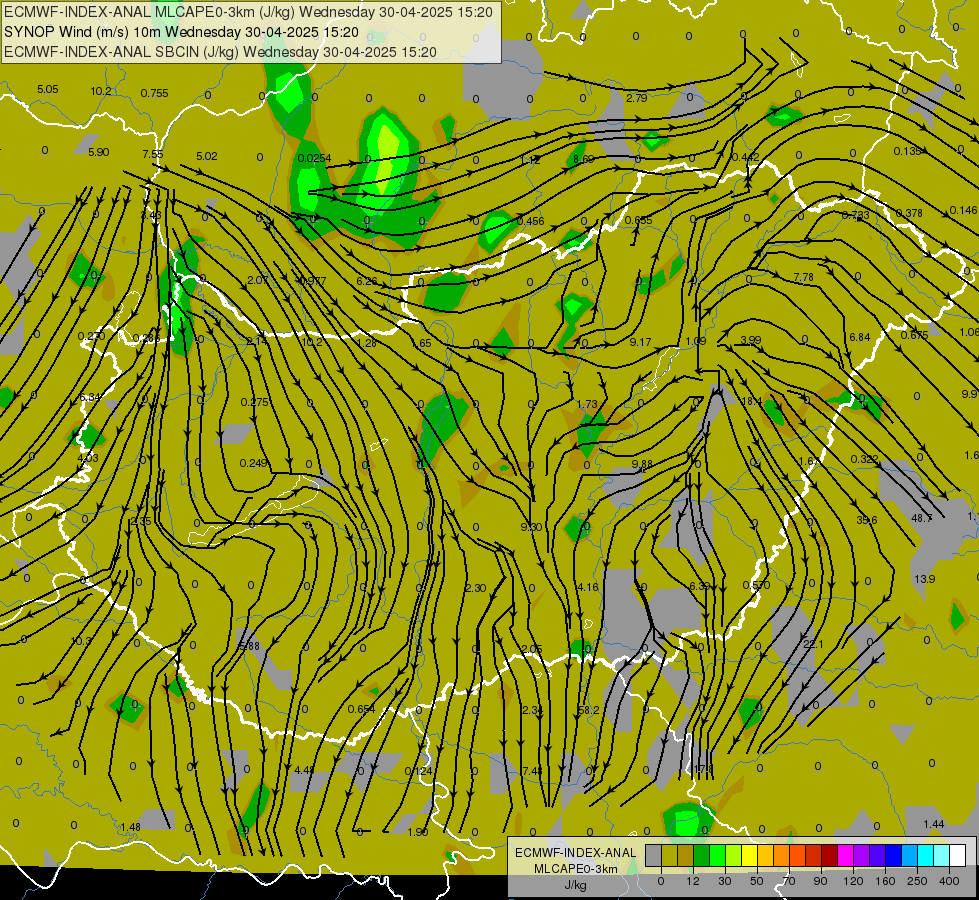This screenshot has height=900, width=979.
Task: Click the red legend swatch before 90
Action: (814, 856)
